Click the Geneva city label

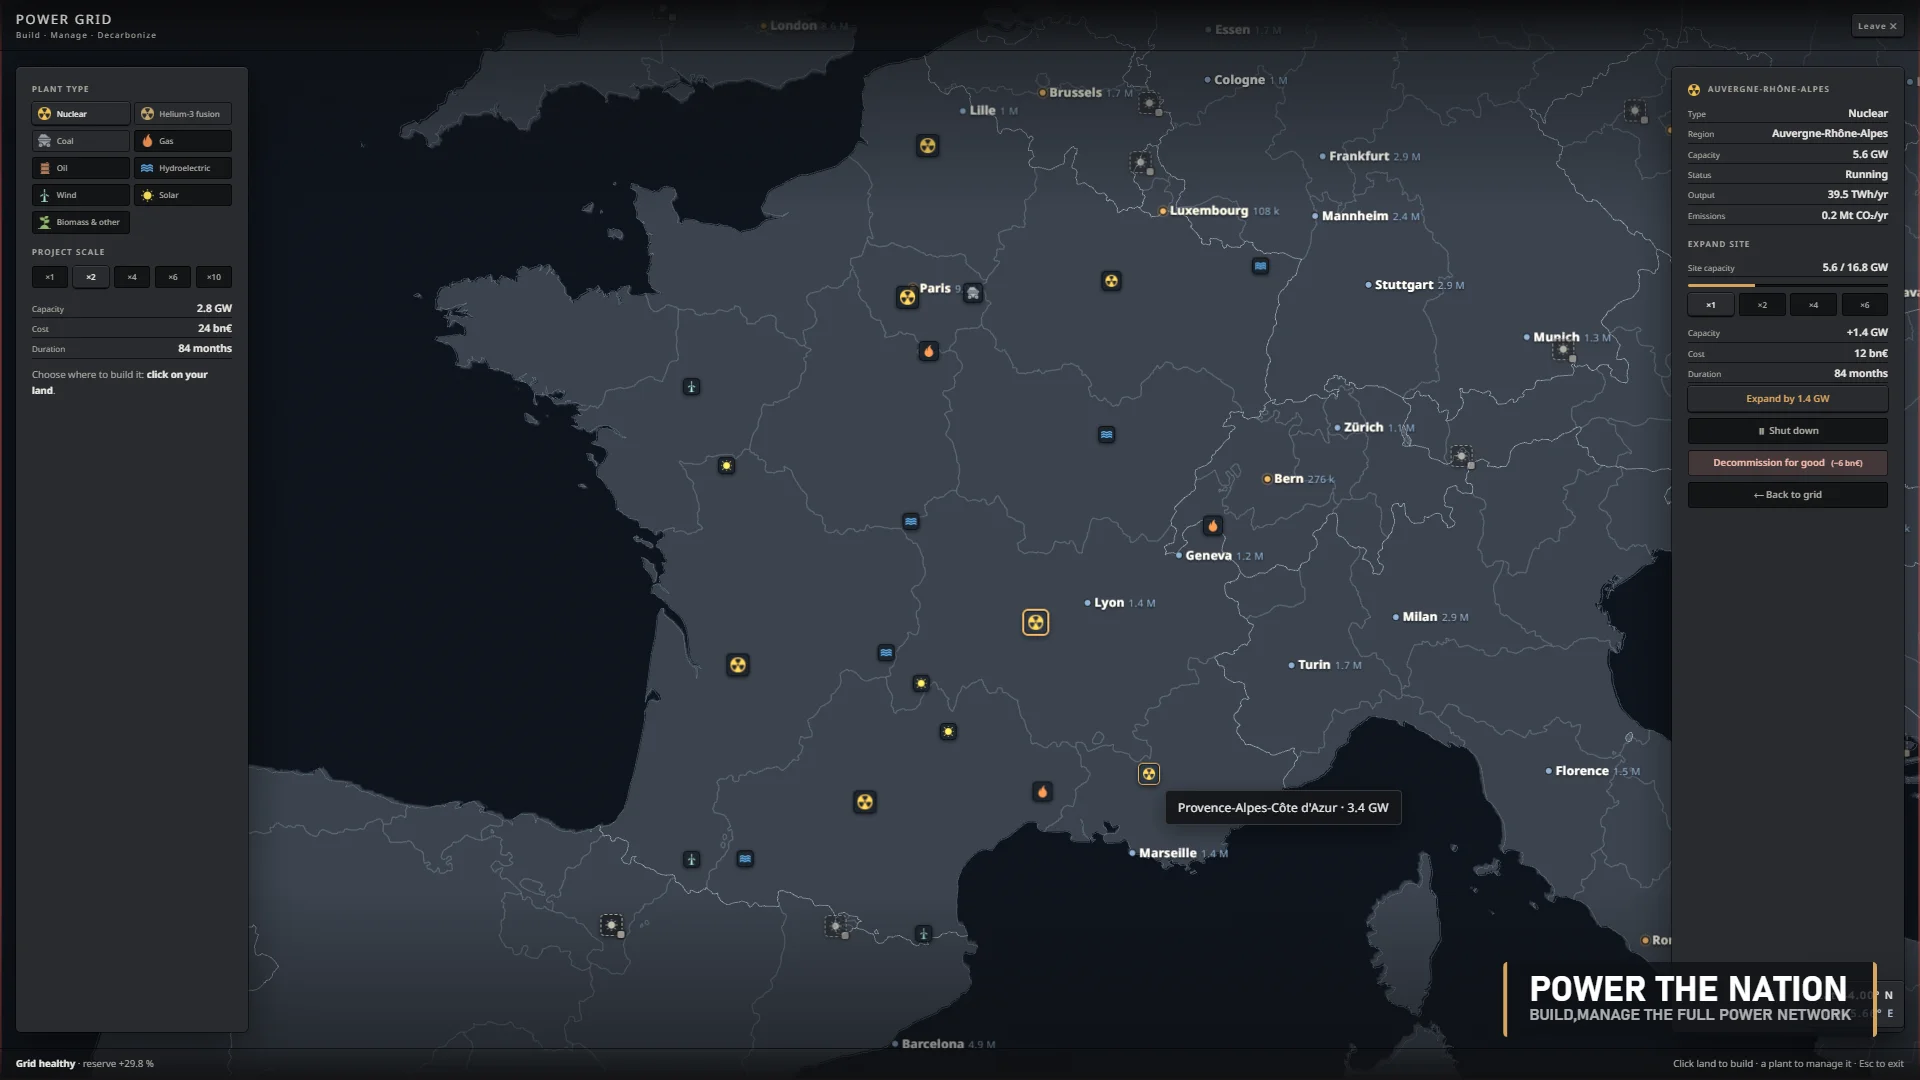[x=1208, y=556]
